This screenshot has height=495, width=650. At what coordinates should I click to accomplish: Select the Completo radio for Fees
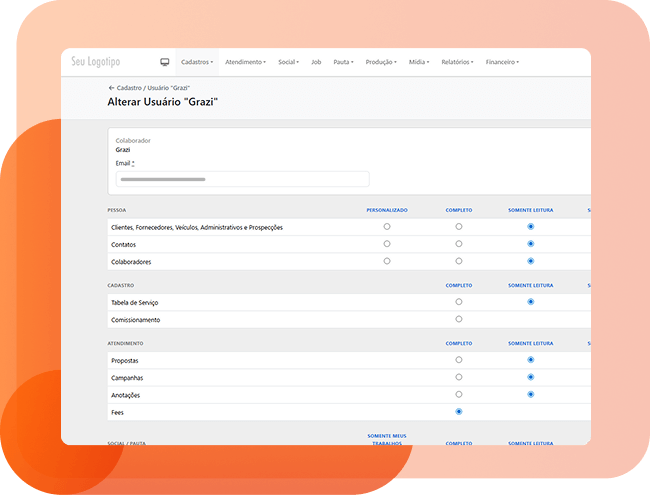[x=459, y=411]
